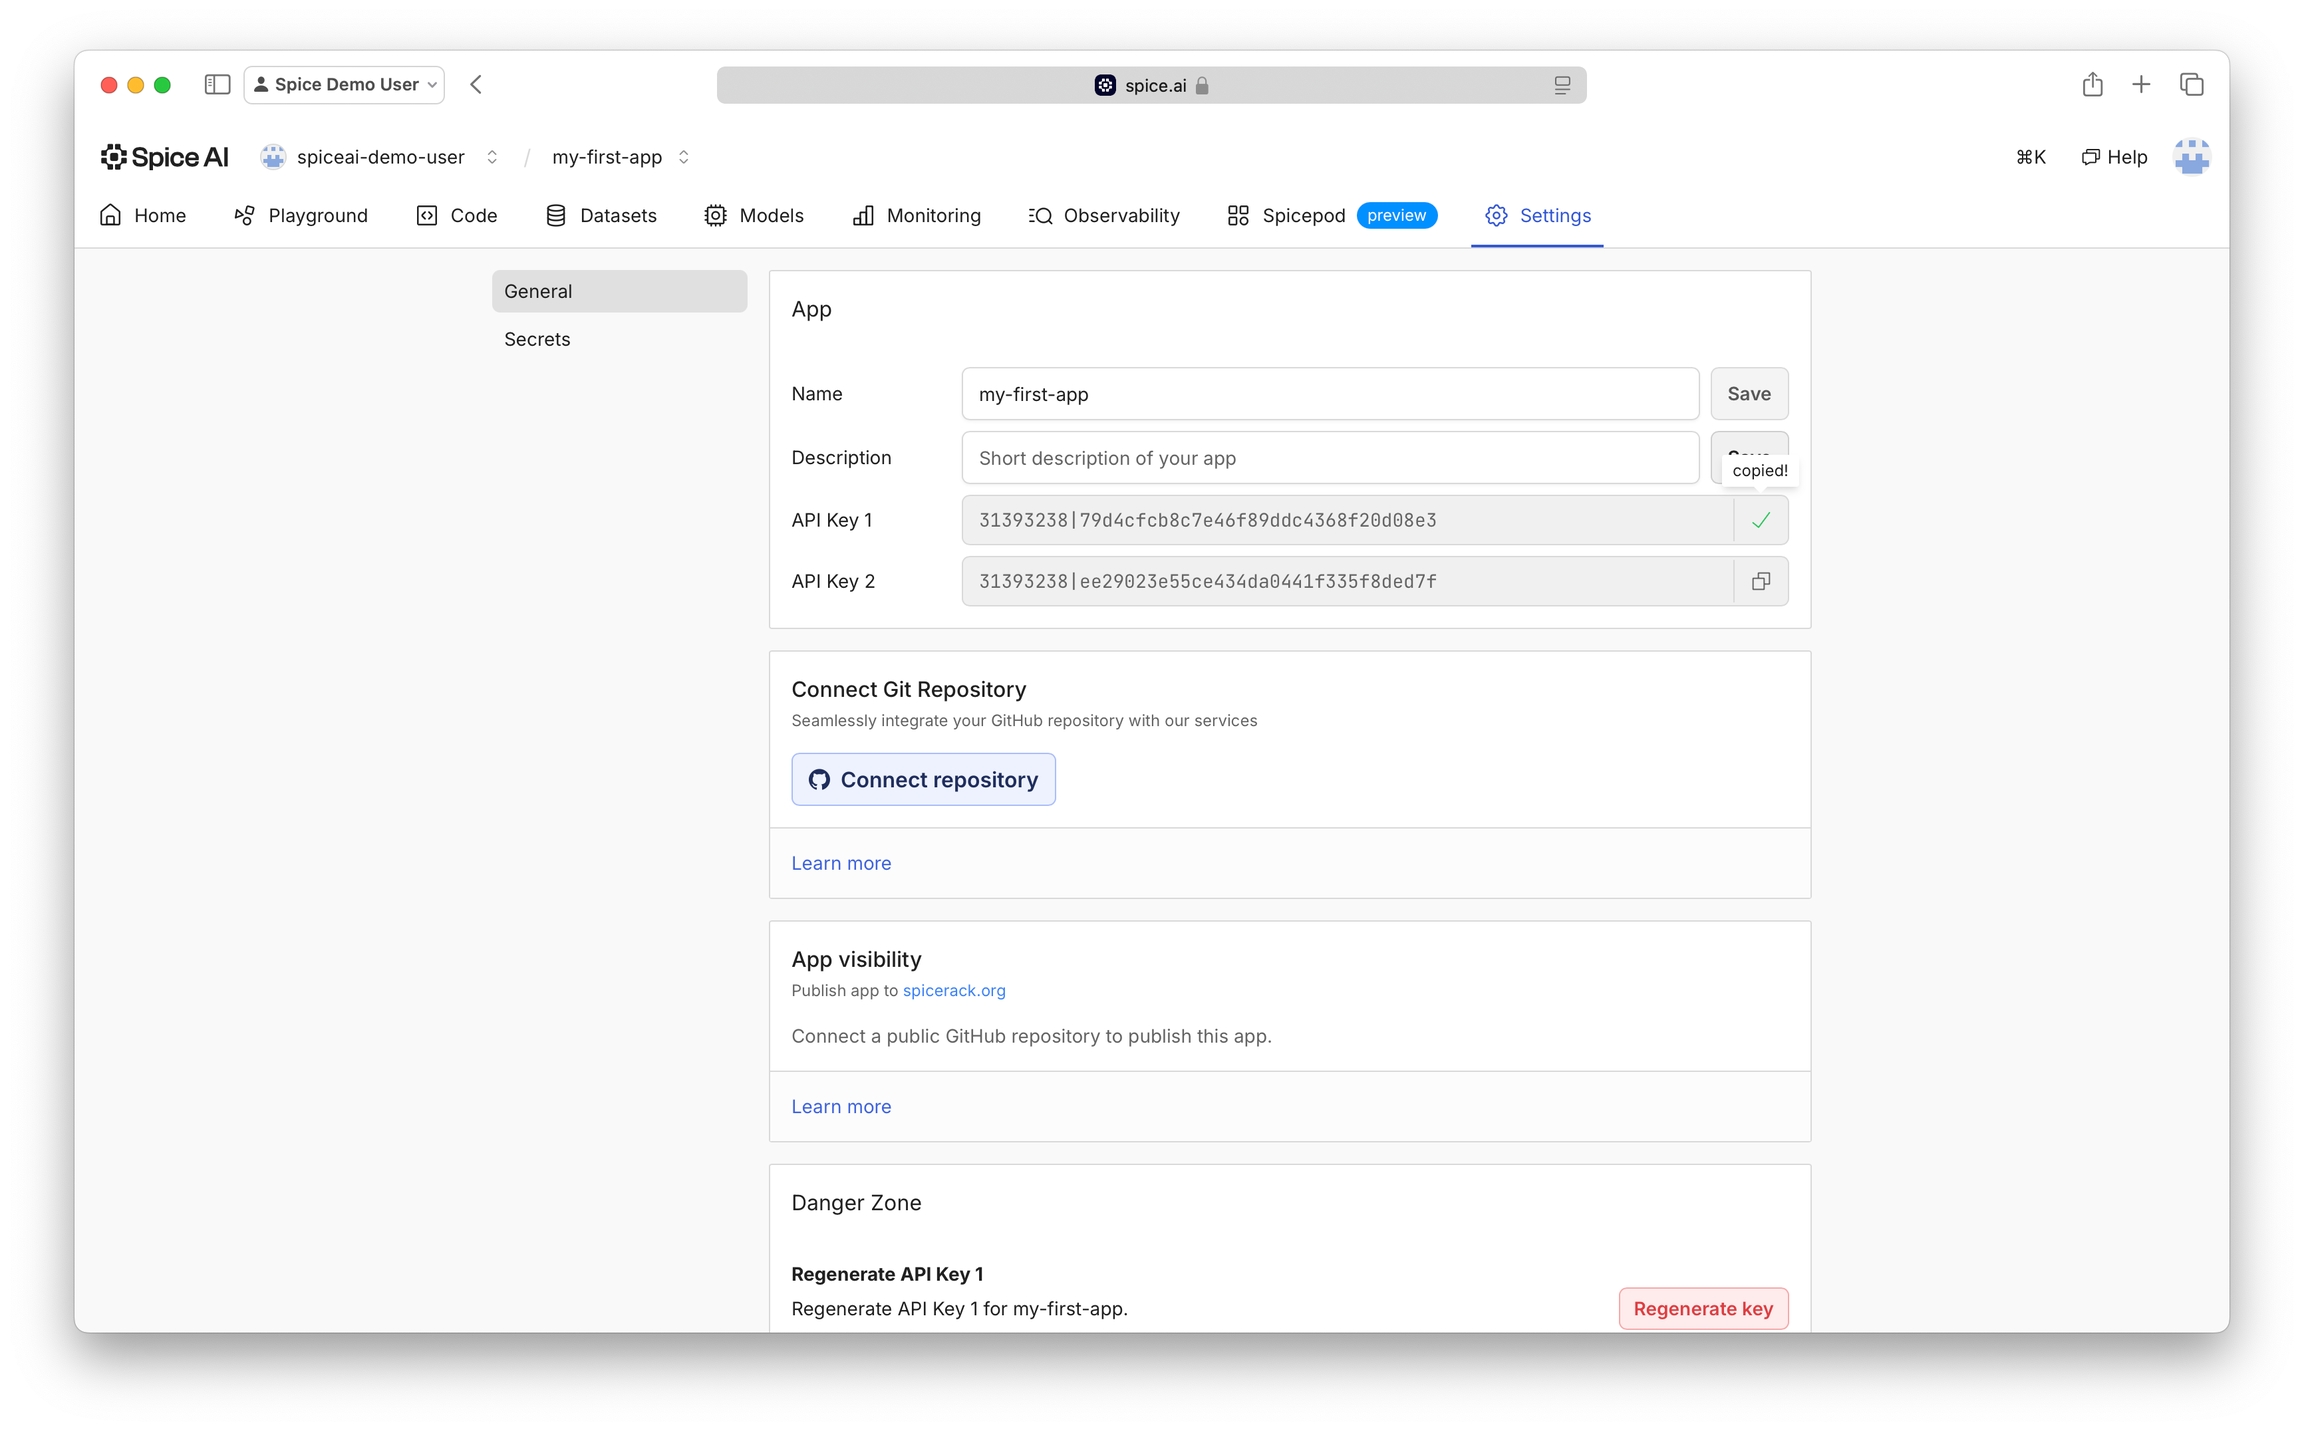Click the Spice AI logo

click(x=165, y=157)
